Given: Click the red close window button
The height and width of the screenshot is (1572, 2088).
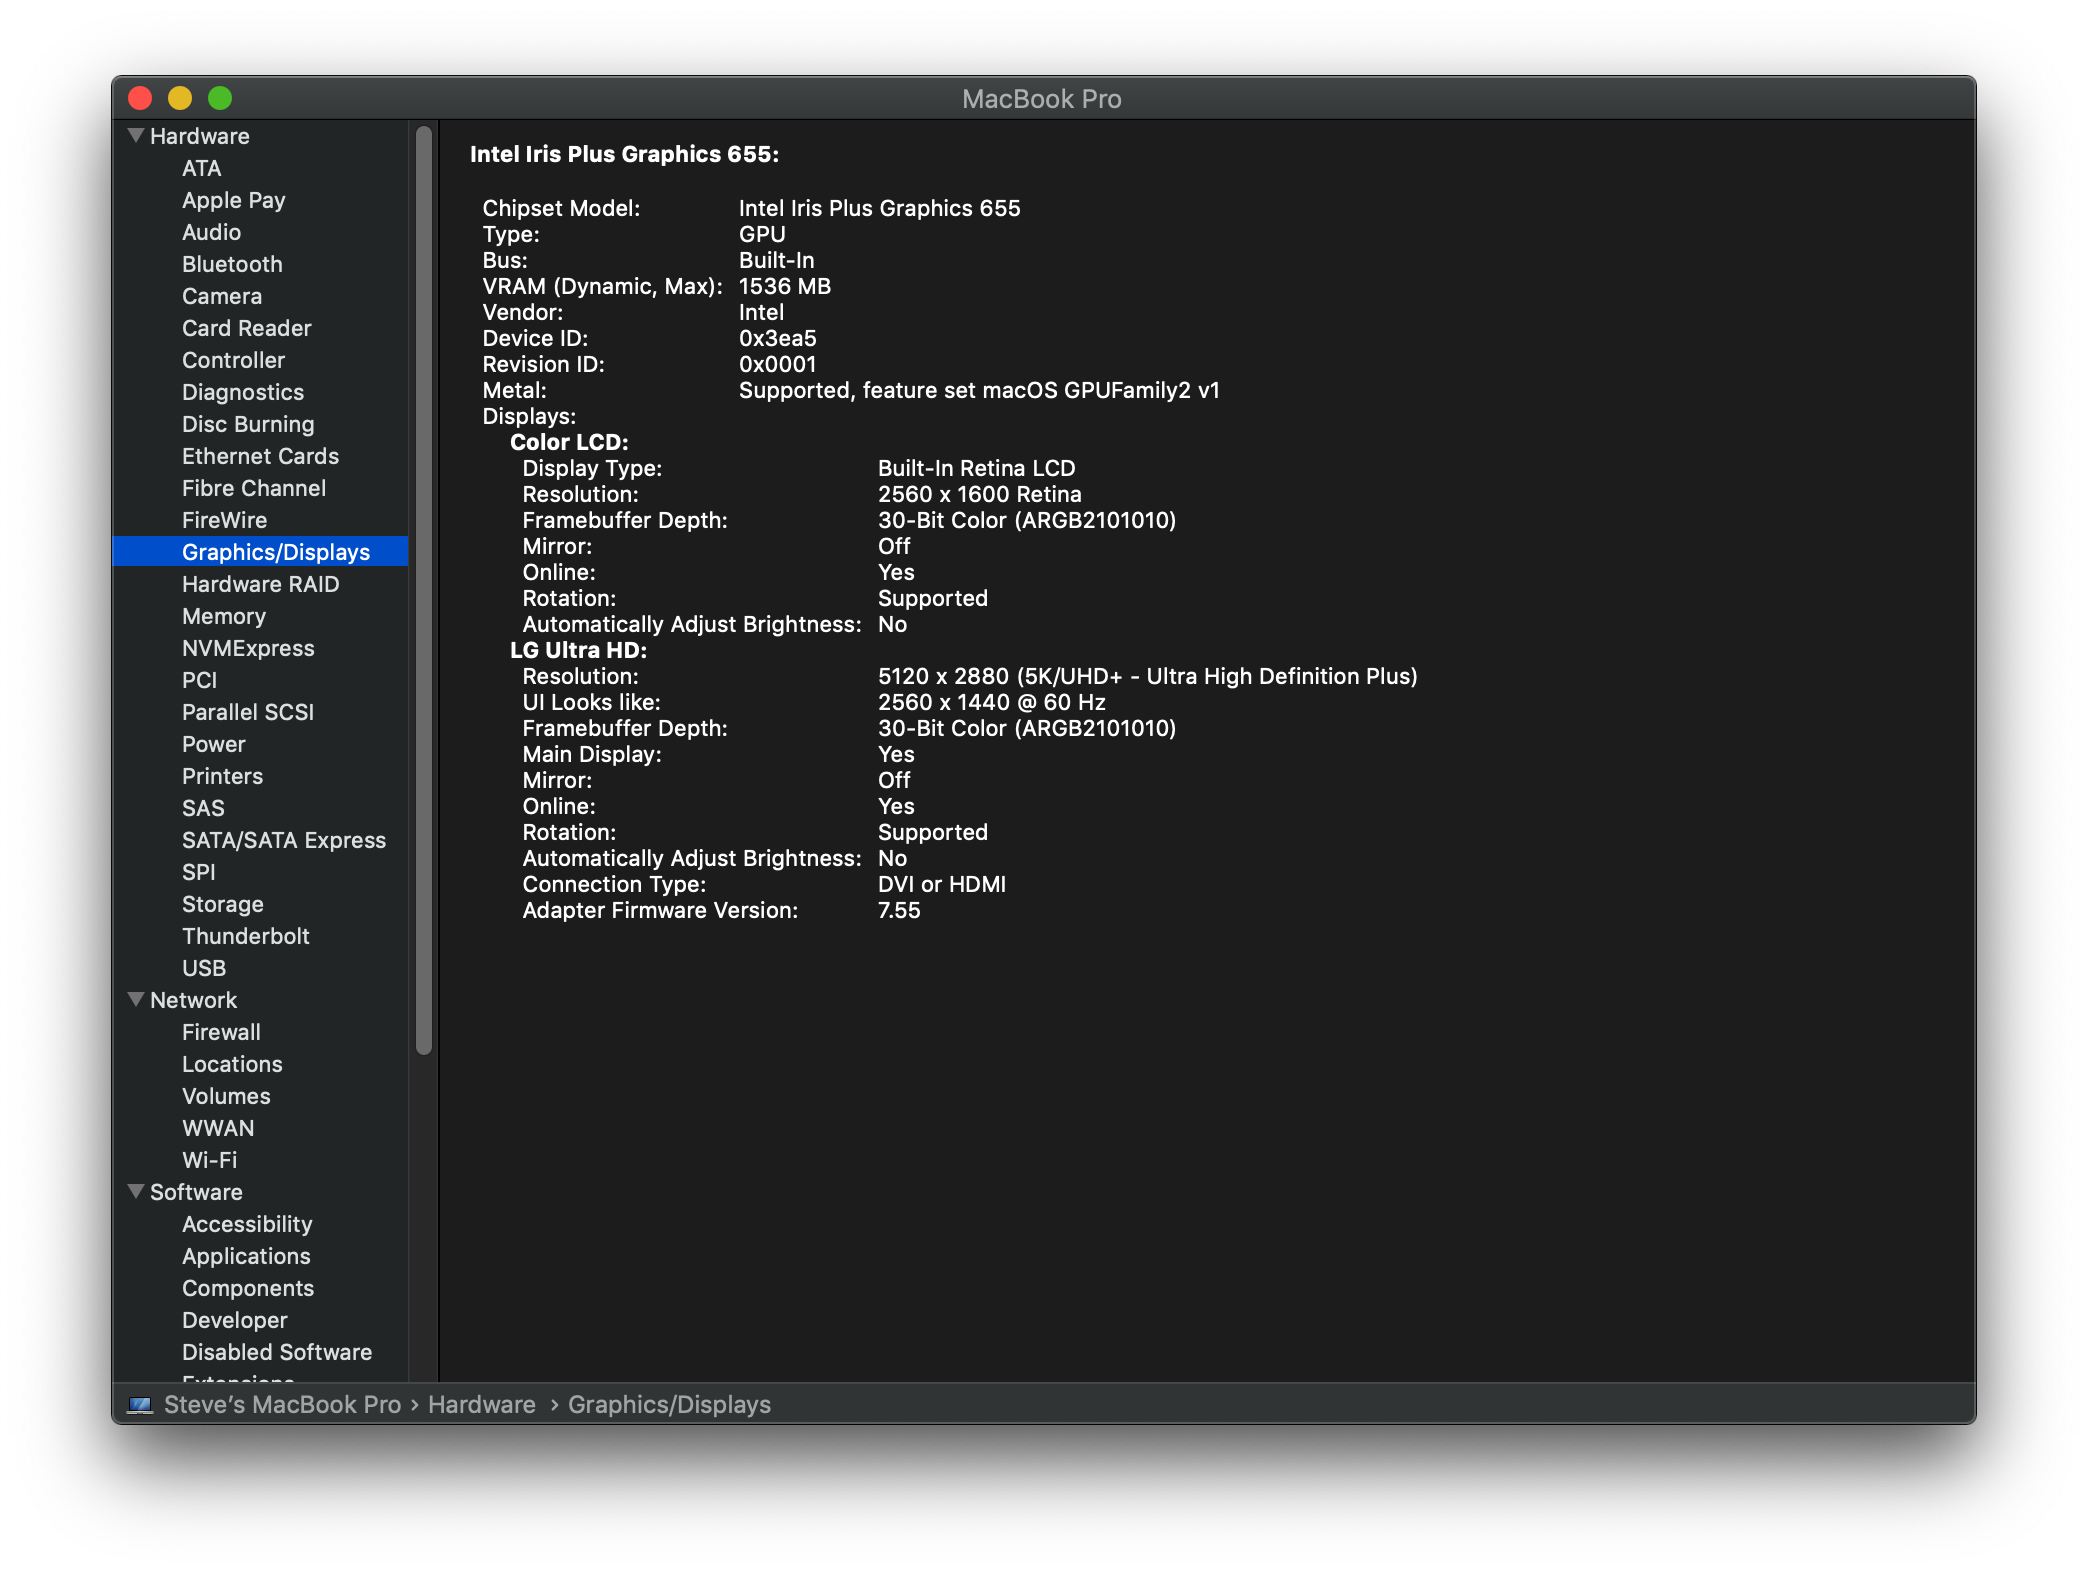Looking at the screenshot, I should click(x=140, y=98).
